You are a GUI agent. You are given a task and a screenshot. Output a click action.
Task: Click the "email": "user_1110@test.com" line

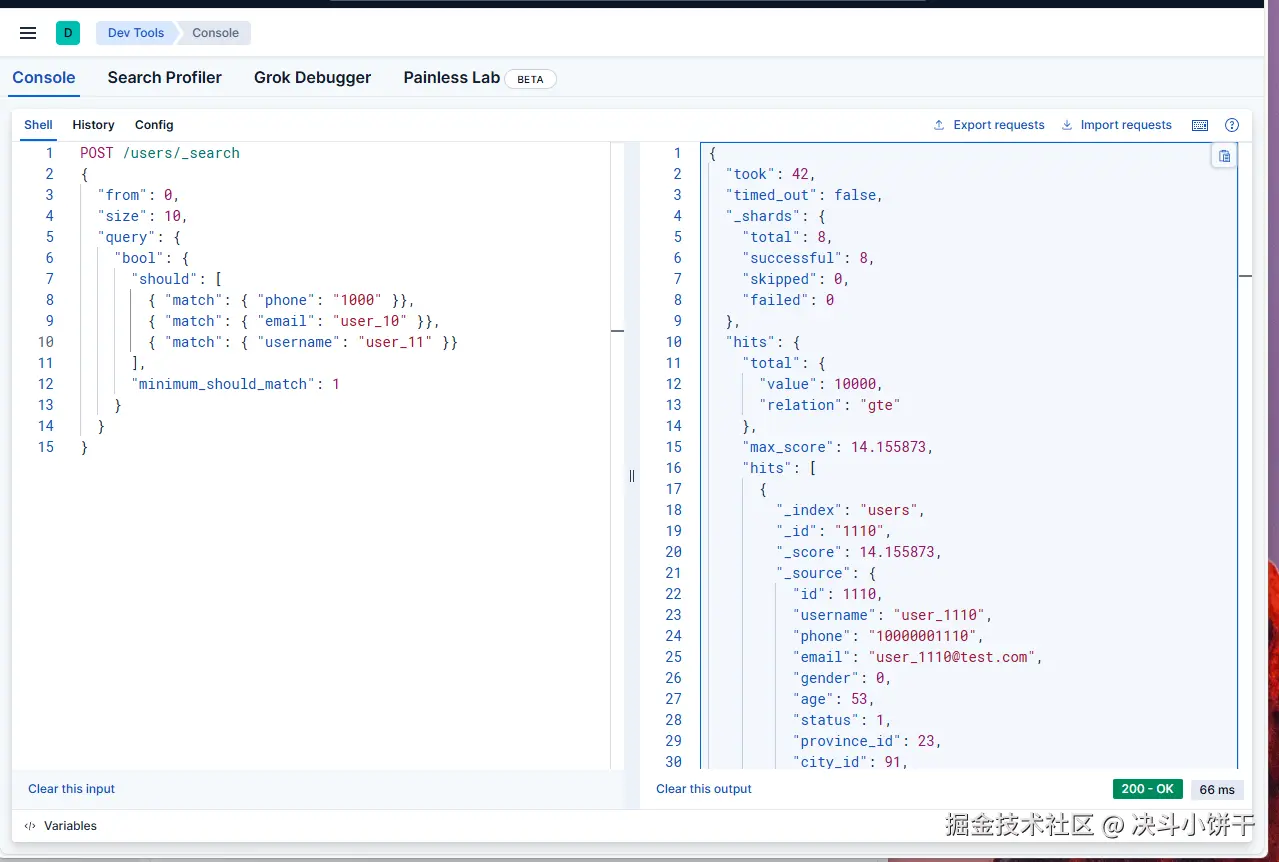pyautogui.click(x=918, y=657)
